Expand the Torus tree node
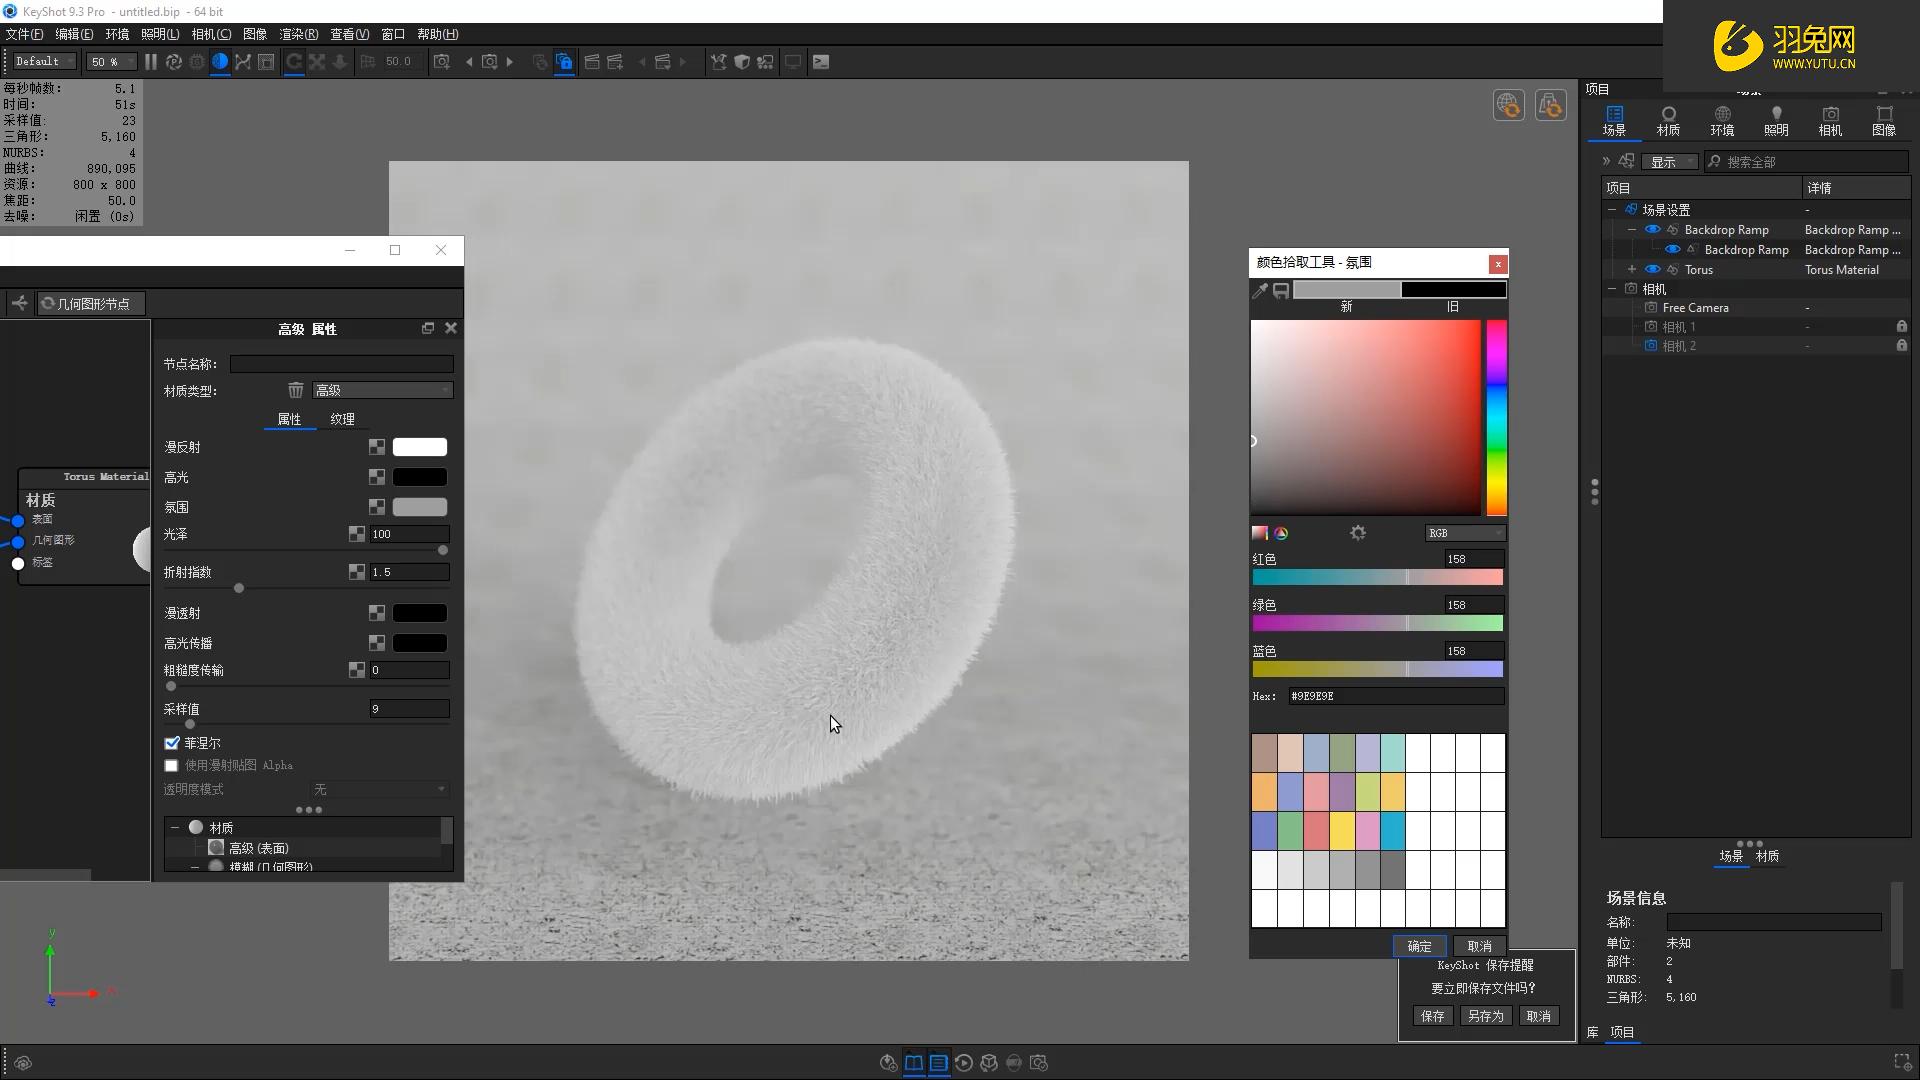This screenshot has height=1080, width=1920. click(1632, 270)
